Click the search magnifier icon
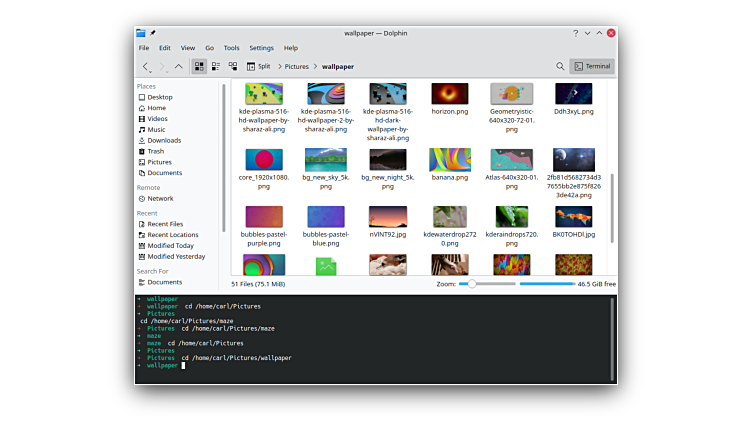The width and height of the screenshot is (752, 423). [560, 66]
